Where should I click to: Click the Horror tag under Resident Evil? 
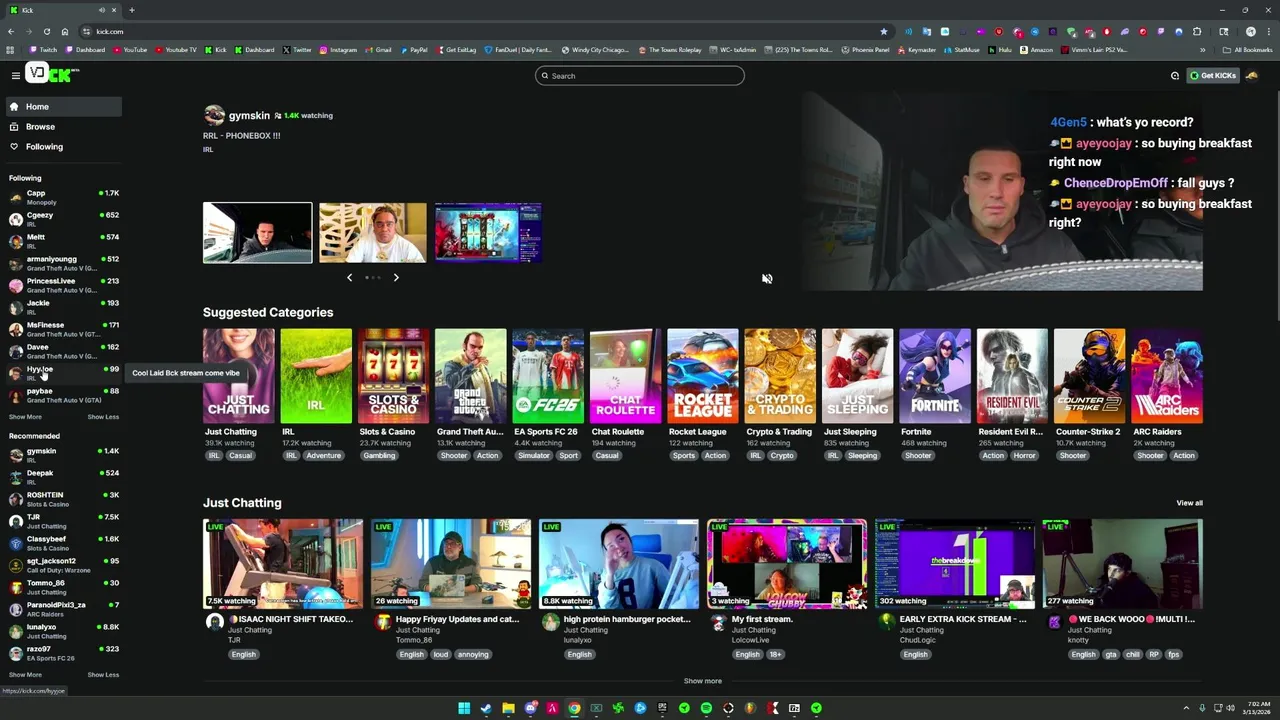click(x=1025, y=455)
